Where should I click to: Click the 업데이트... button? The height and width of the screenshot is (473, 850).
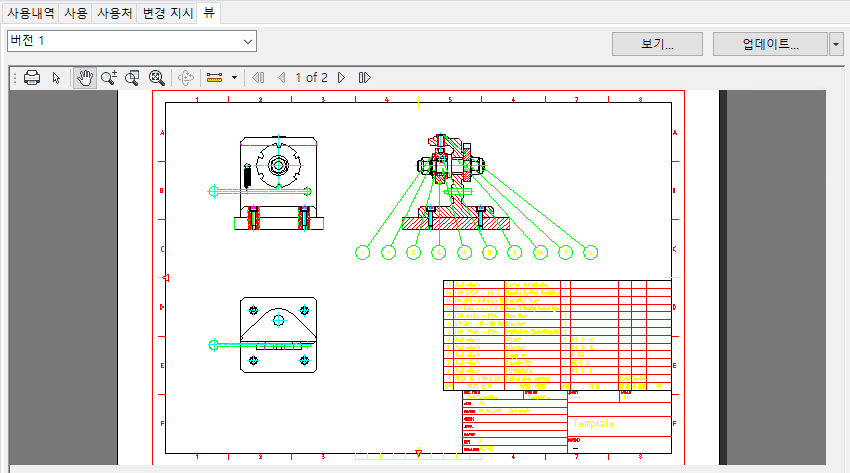tap(770, 44)
